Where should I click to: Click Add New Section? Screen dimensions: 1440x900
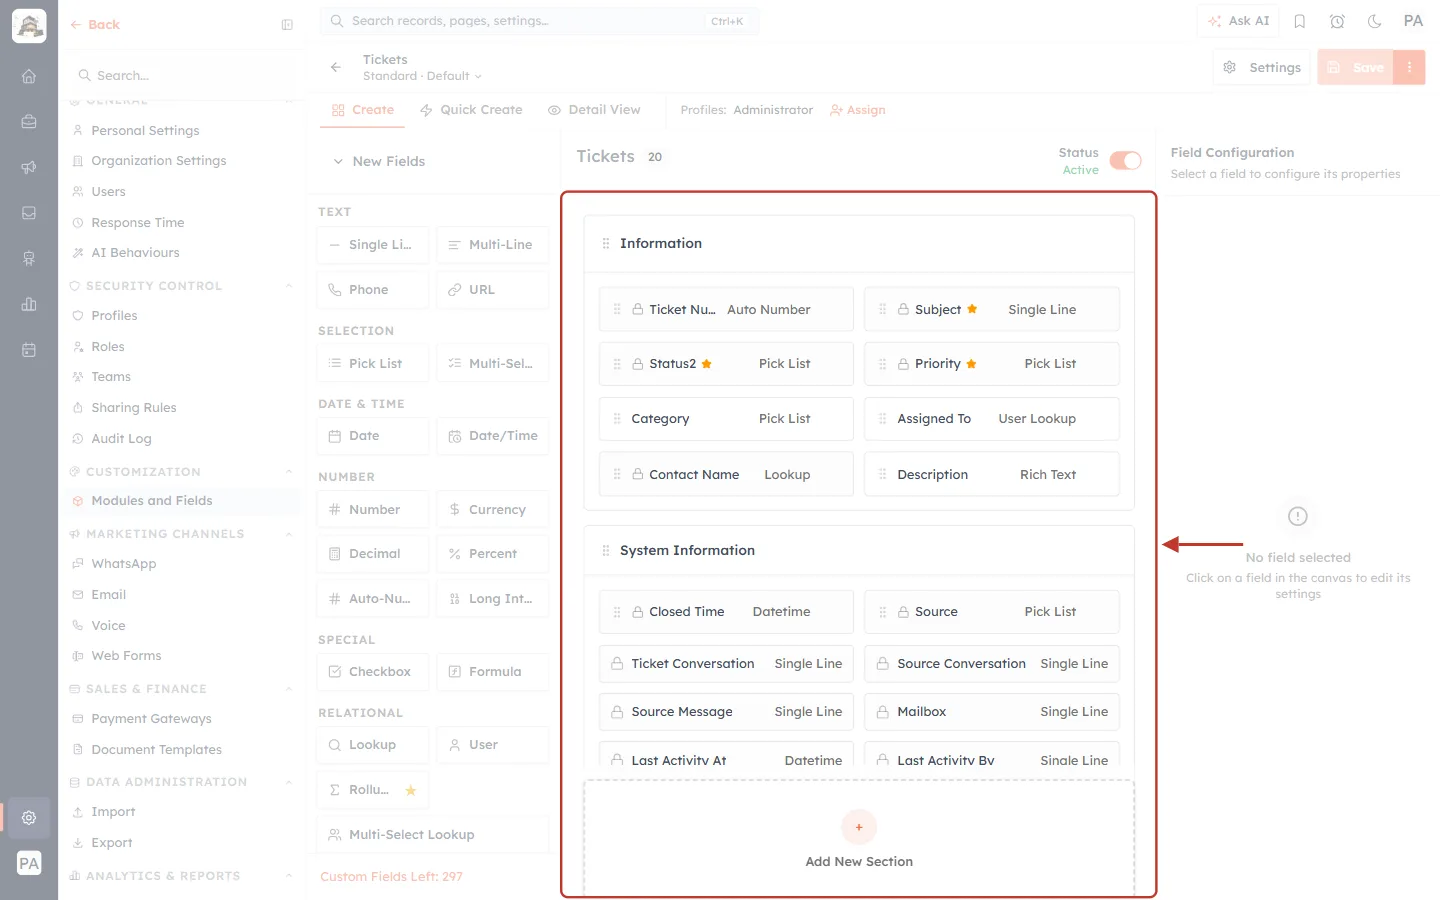[859, 839]
